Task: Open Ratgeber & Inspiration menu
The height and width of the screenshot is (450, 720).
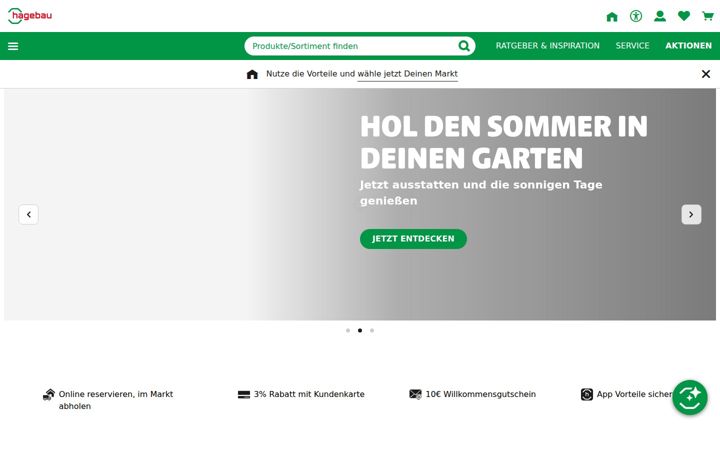Action: [547, 46]
